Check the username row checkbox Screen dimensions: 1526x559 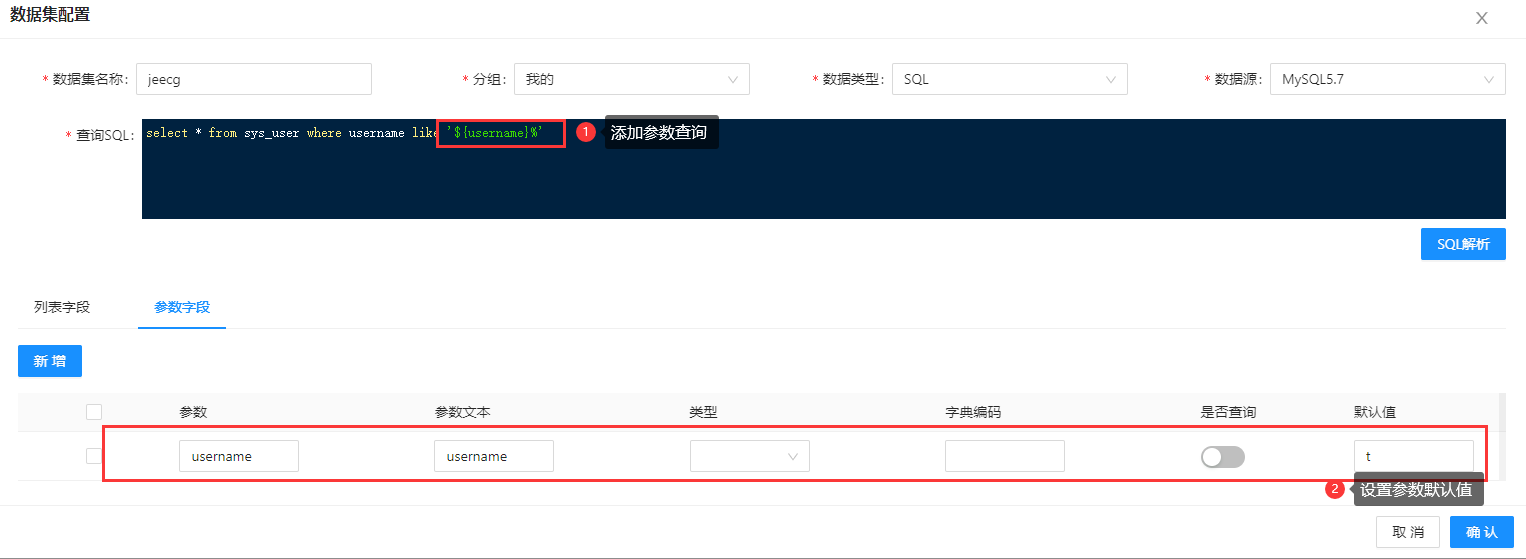94,456
